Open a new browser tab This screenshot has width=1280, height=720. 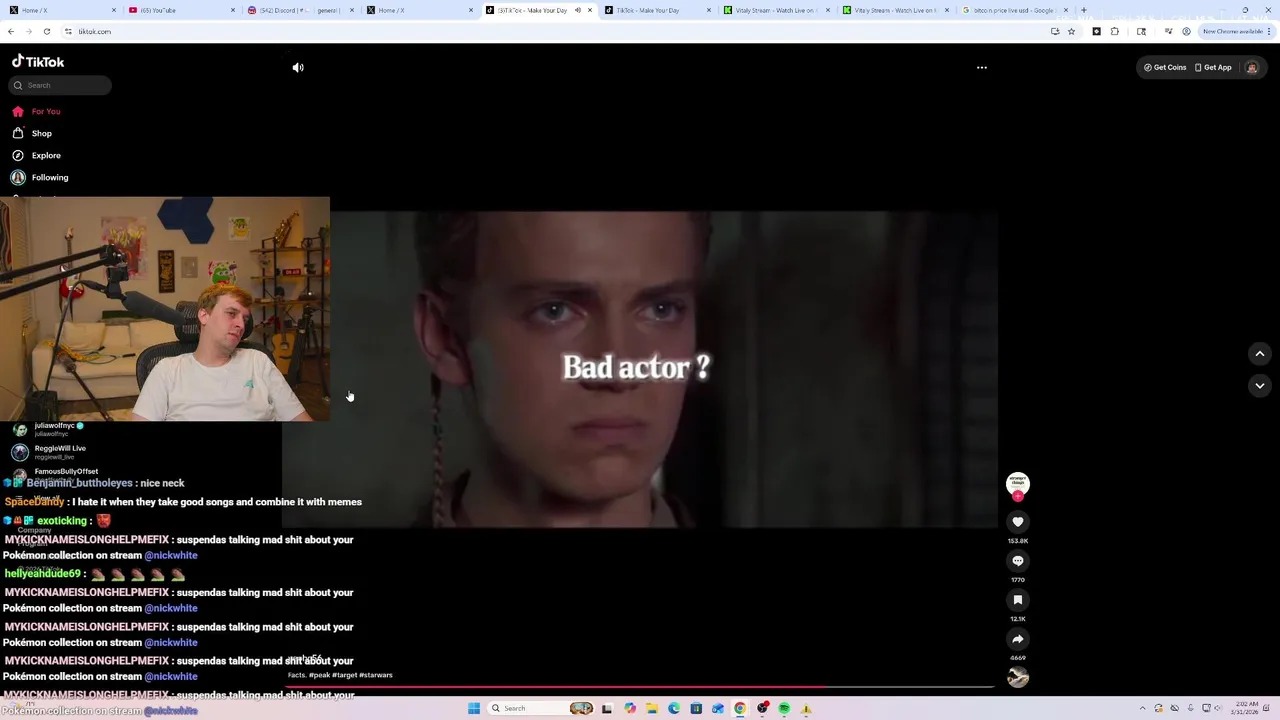1084,10
